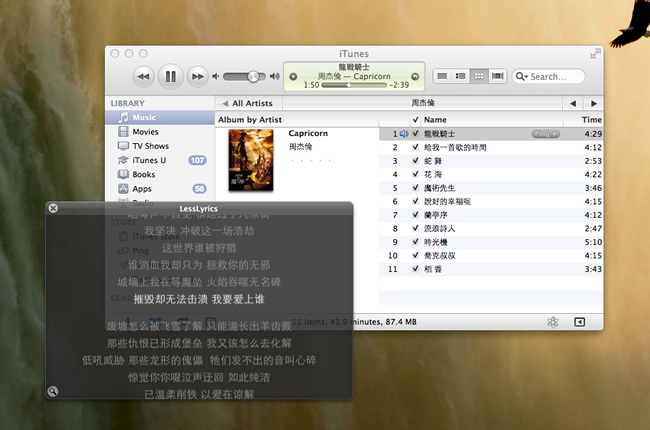Screen dimensions: 650x430
Task: Select track 5 魔術先生 name
Action: tap(439, 188)
